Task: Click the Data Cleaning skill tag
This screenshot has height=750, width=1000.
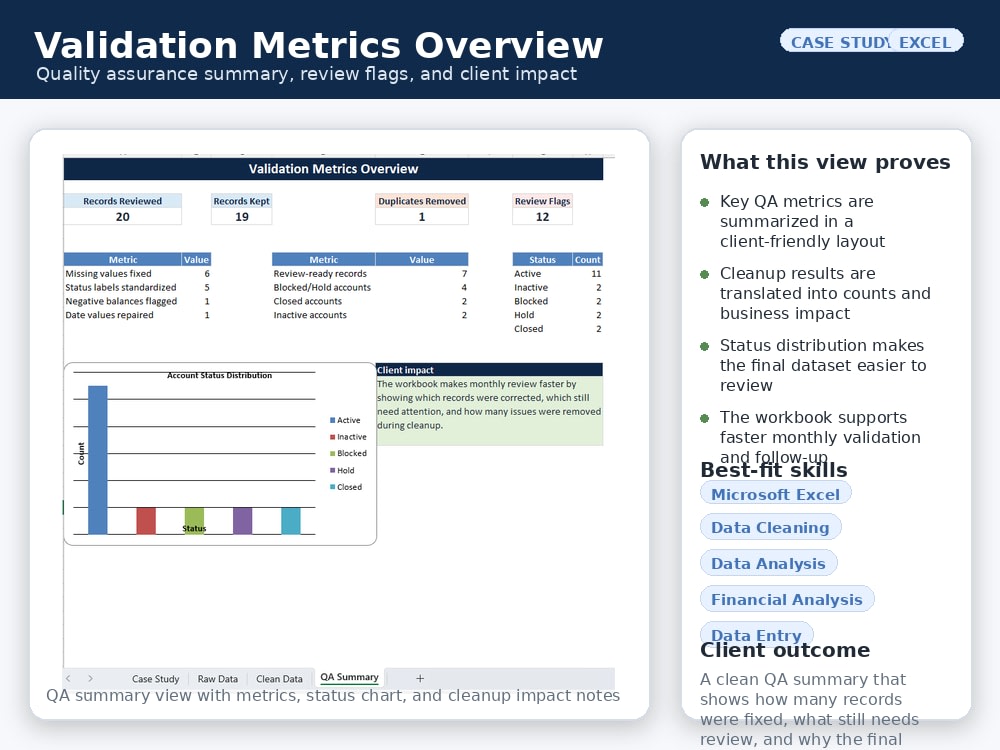Action: 770,527
